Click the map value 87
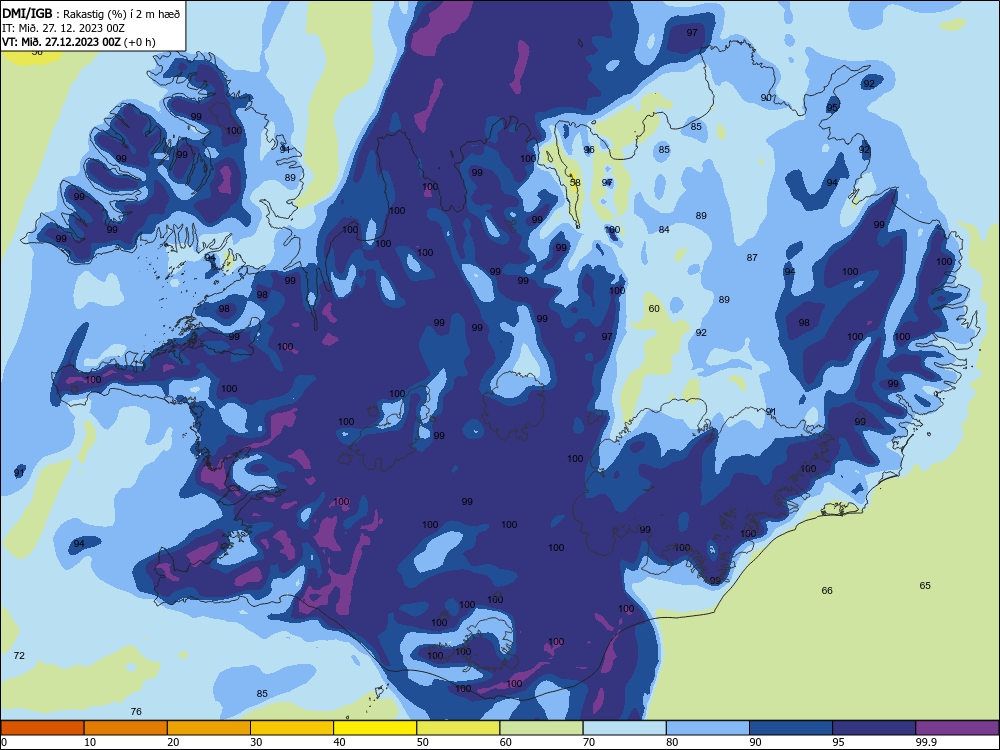1000x750 pixels. pyautogui.click(x=752, y=258)
